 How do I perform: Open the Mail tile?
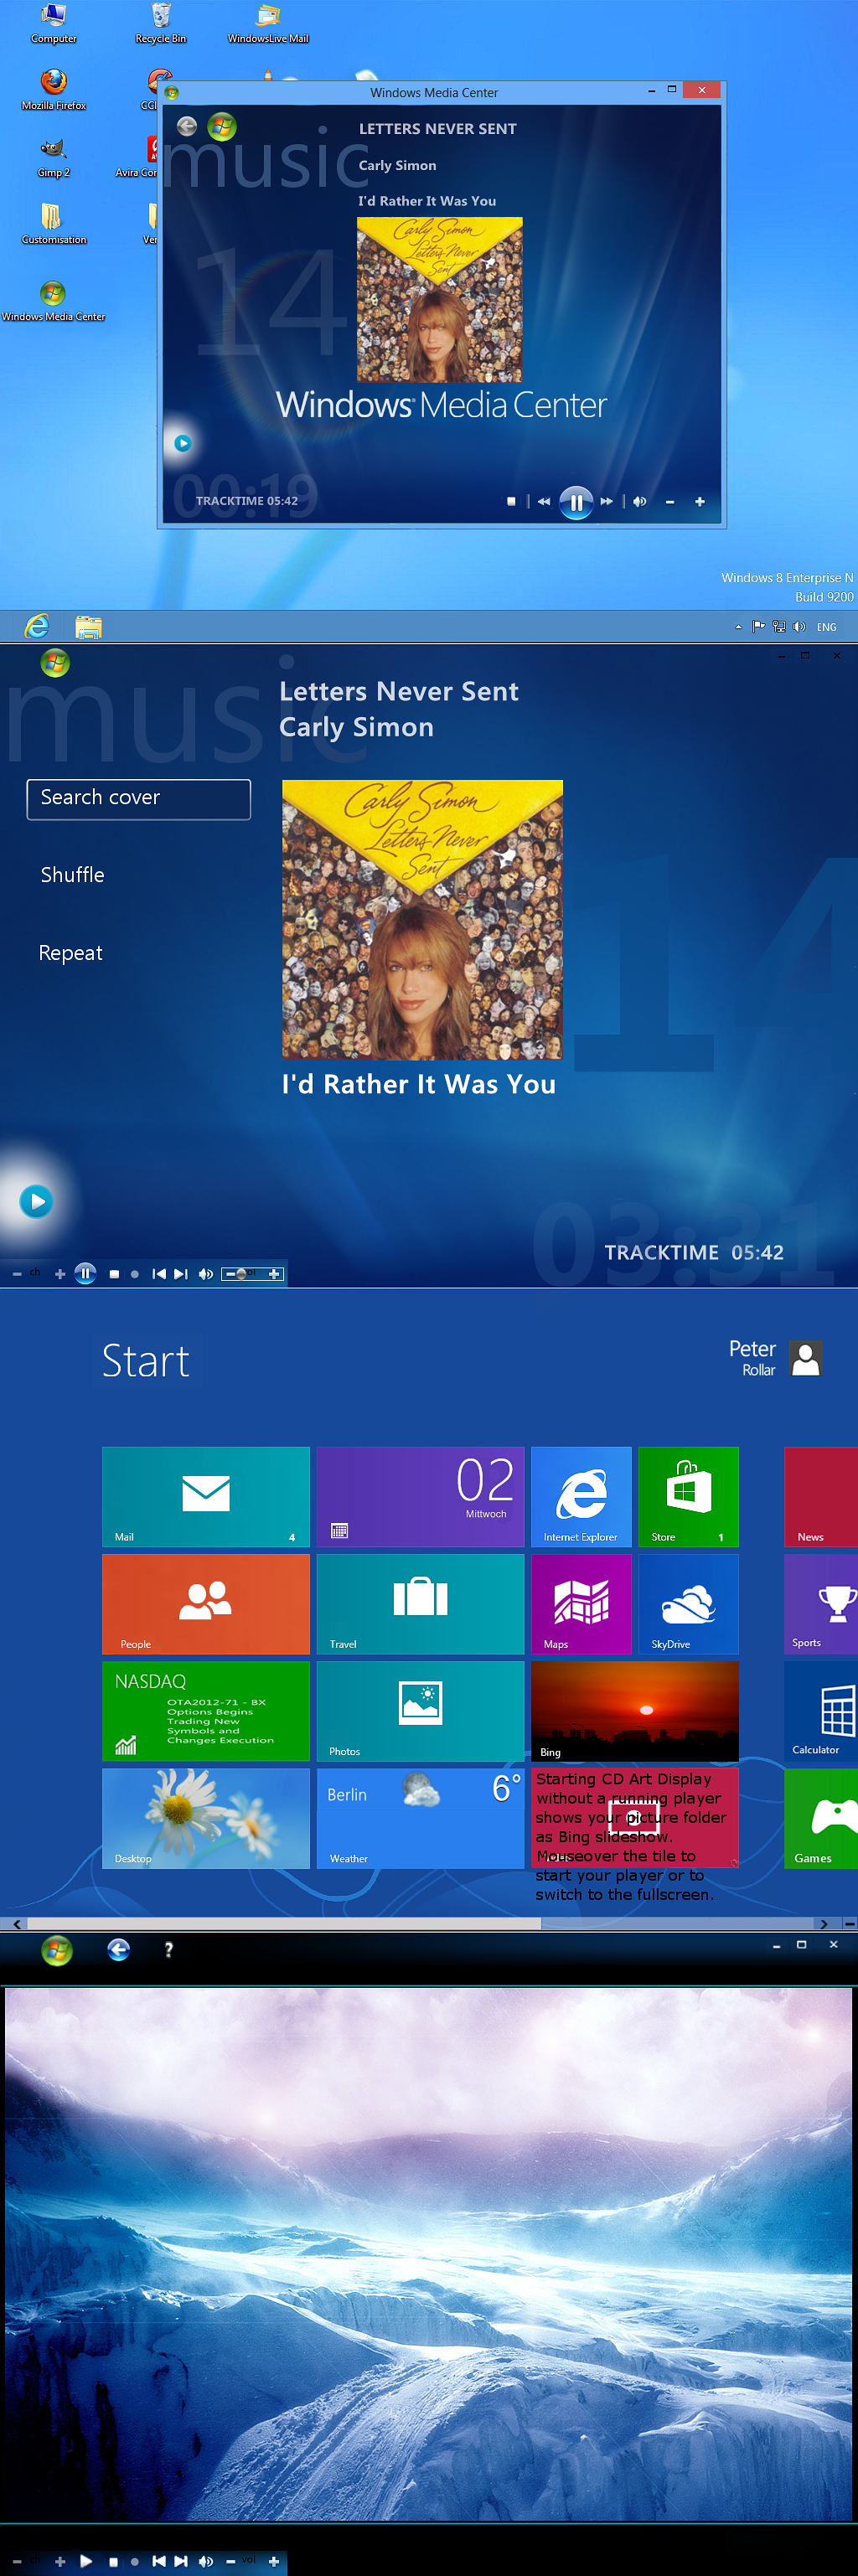(206, 1497)
